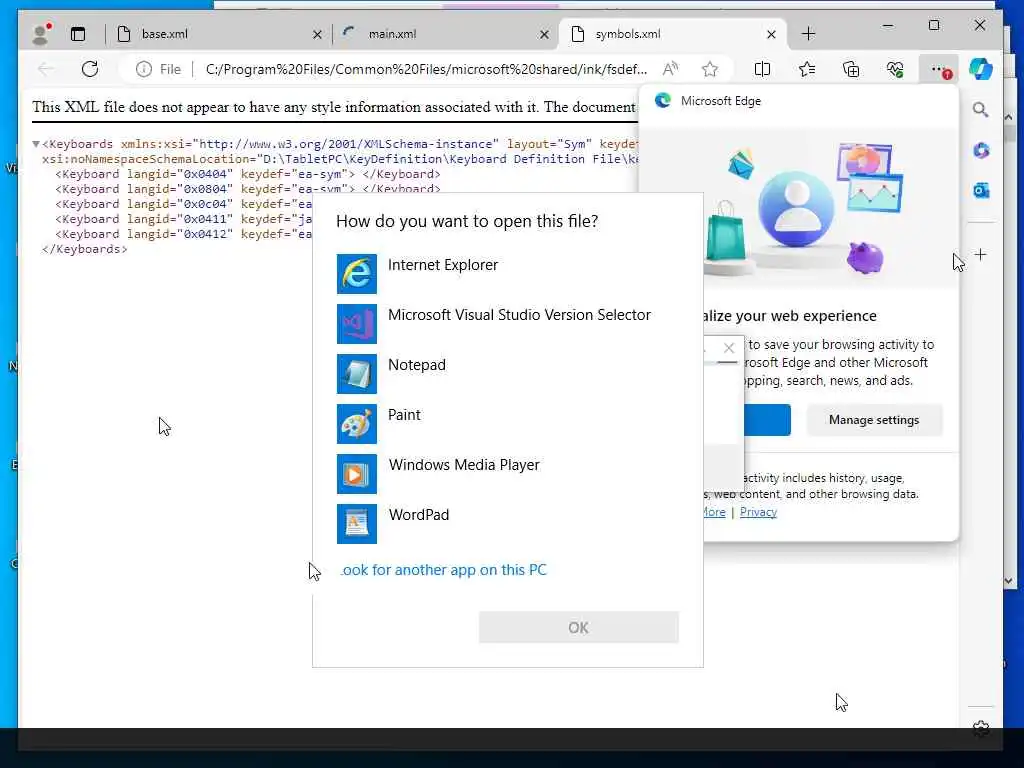Viewport: 1024px width, 768px height.
Task: Click the sidebar Search icon
Action: 980,110
